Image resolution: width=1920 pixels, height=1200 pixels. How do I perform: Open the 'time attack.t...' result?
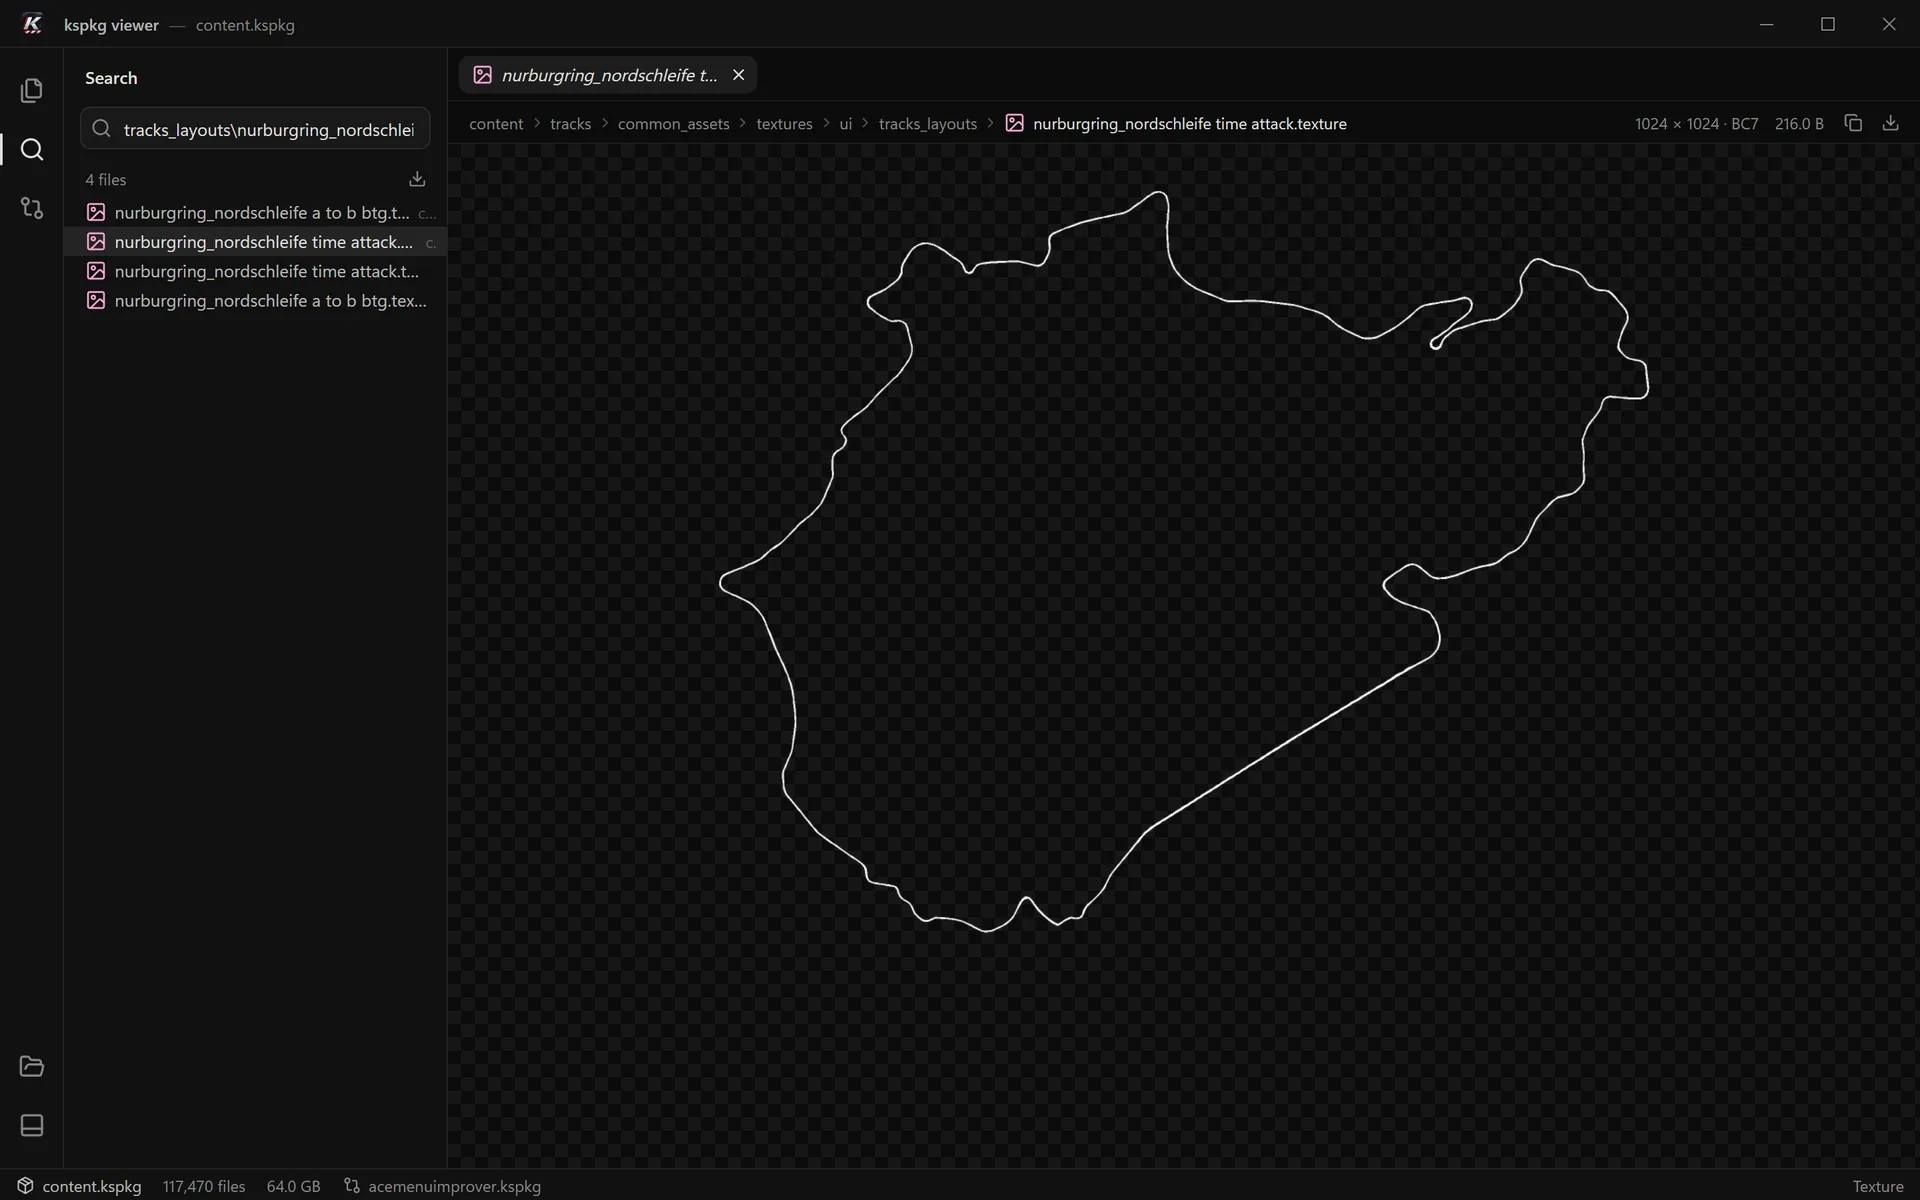tap(255, 271)
